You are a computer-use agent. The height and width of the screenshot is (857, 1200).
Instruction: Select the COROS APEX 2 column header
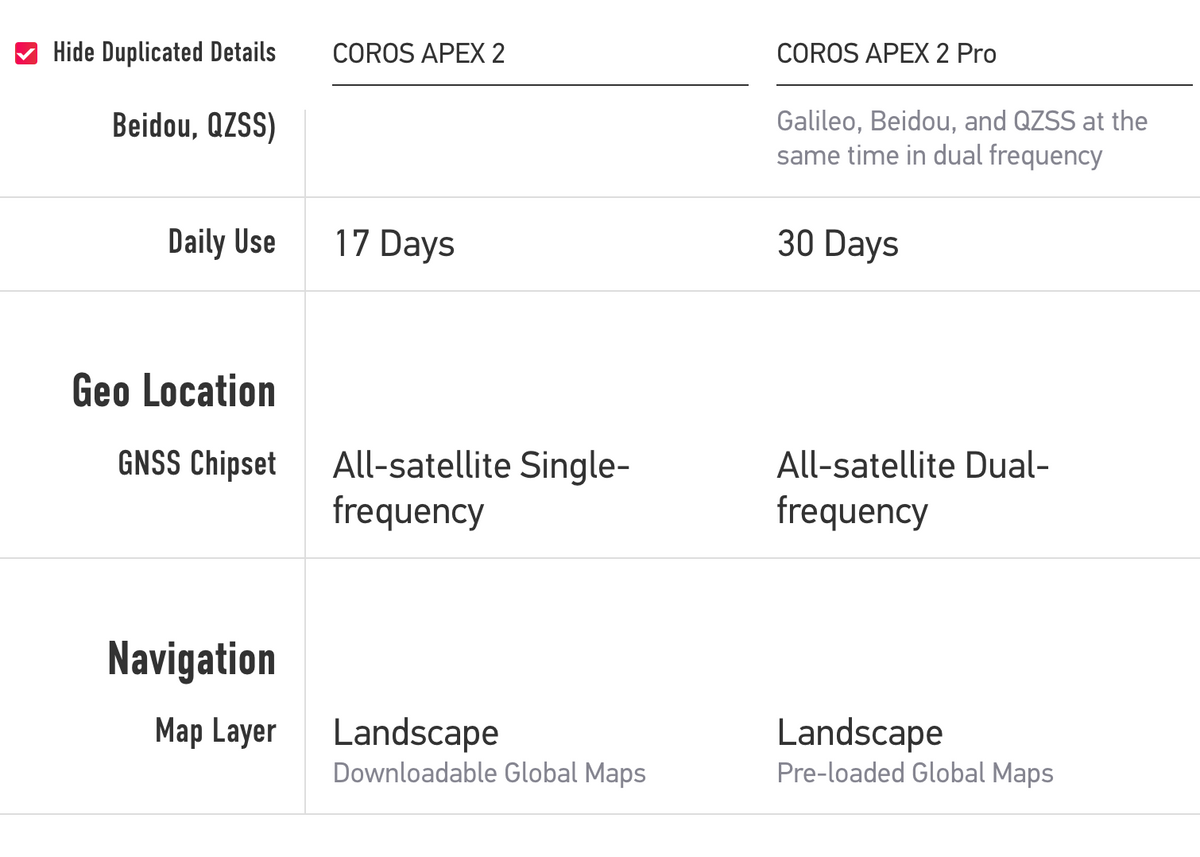(x=419, y=54)
